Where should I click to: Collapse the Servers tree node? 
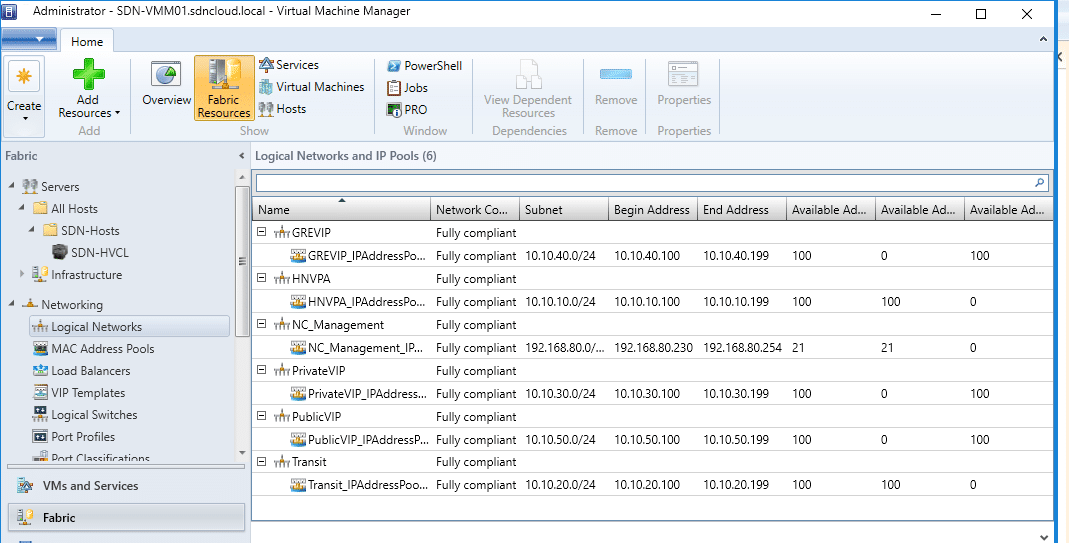point(11,186)
